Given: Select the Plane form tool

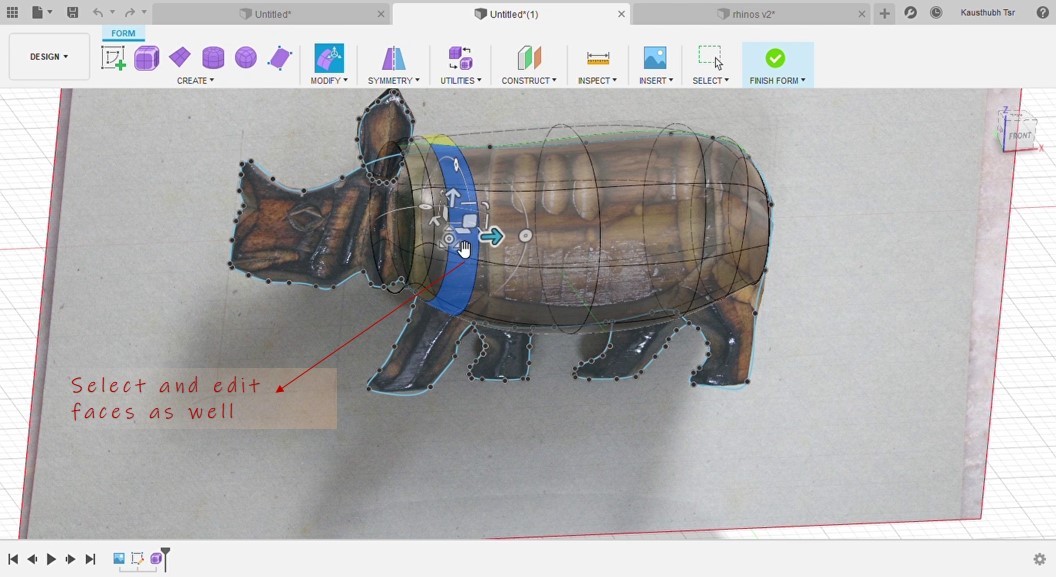Looking at the screenshot, I should pyautogui.click(x=180, y=58).
